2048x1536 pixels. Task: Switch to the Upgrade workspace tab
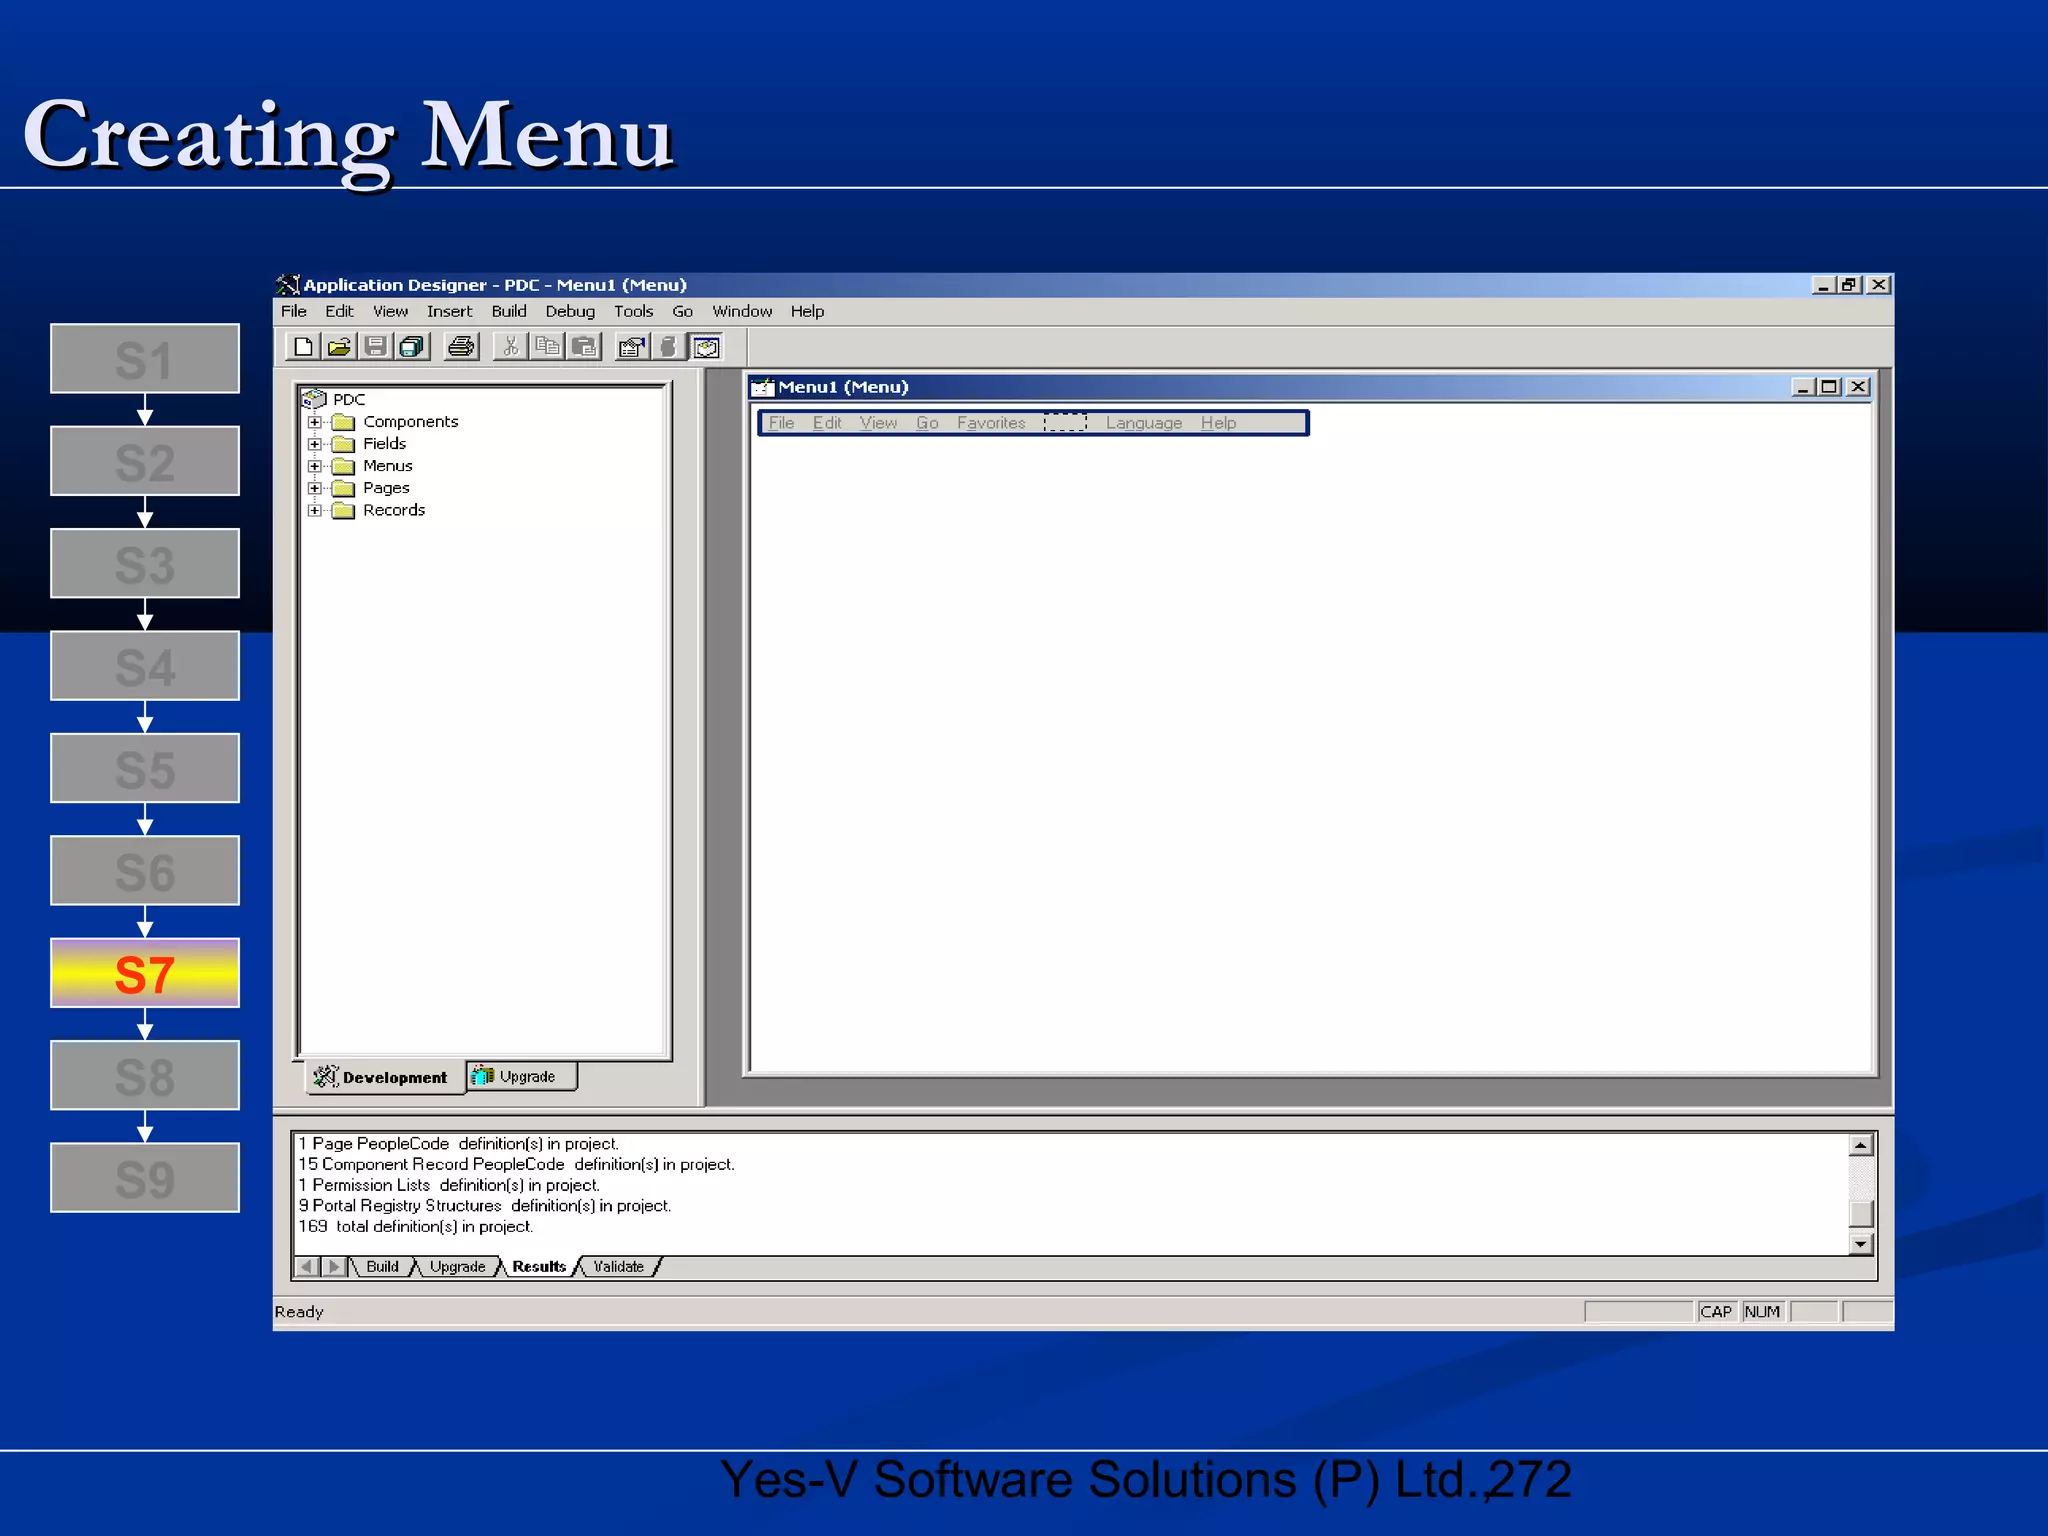522,1076
